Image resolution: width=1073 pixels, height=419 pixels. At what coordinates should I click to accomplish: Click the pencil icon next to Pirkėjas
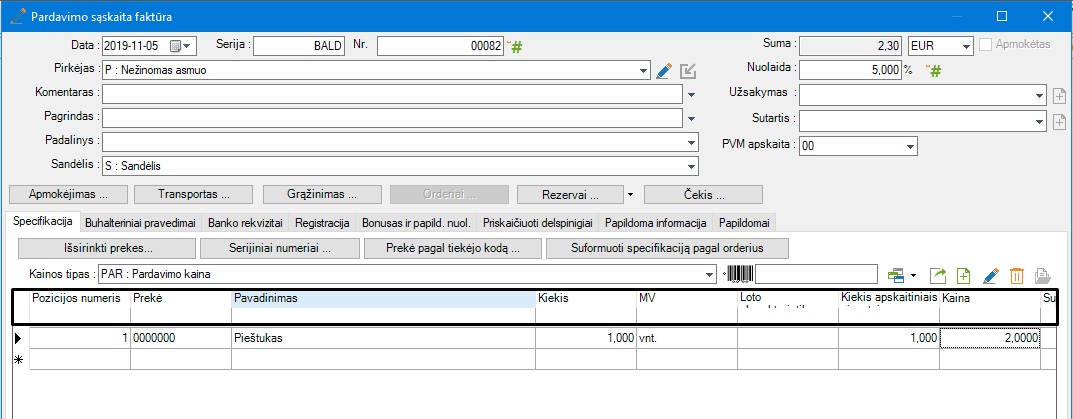pyautogui.click(x=663, y=71)
